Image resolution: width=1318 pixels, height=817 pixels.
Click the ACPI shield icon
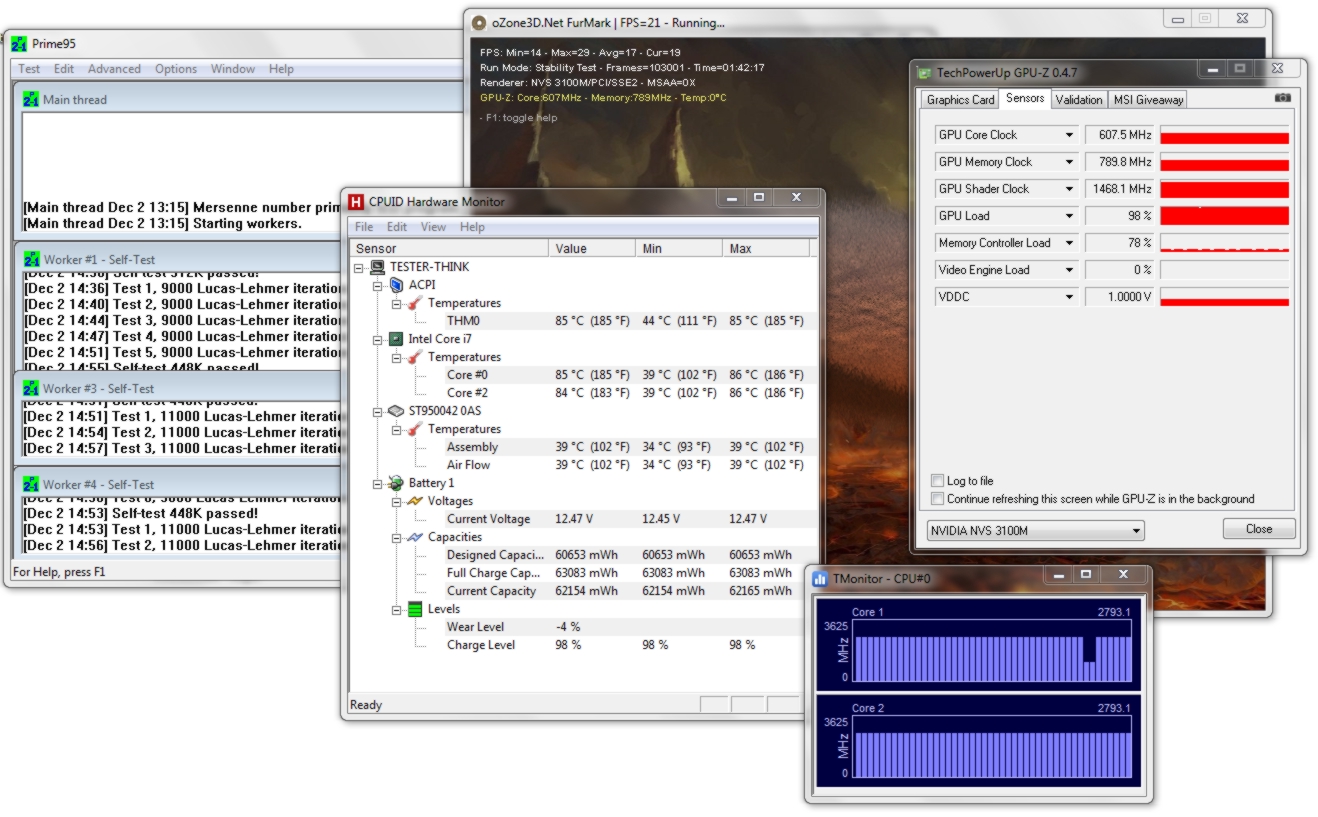pyautogui.click(x=396, y=285)
